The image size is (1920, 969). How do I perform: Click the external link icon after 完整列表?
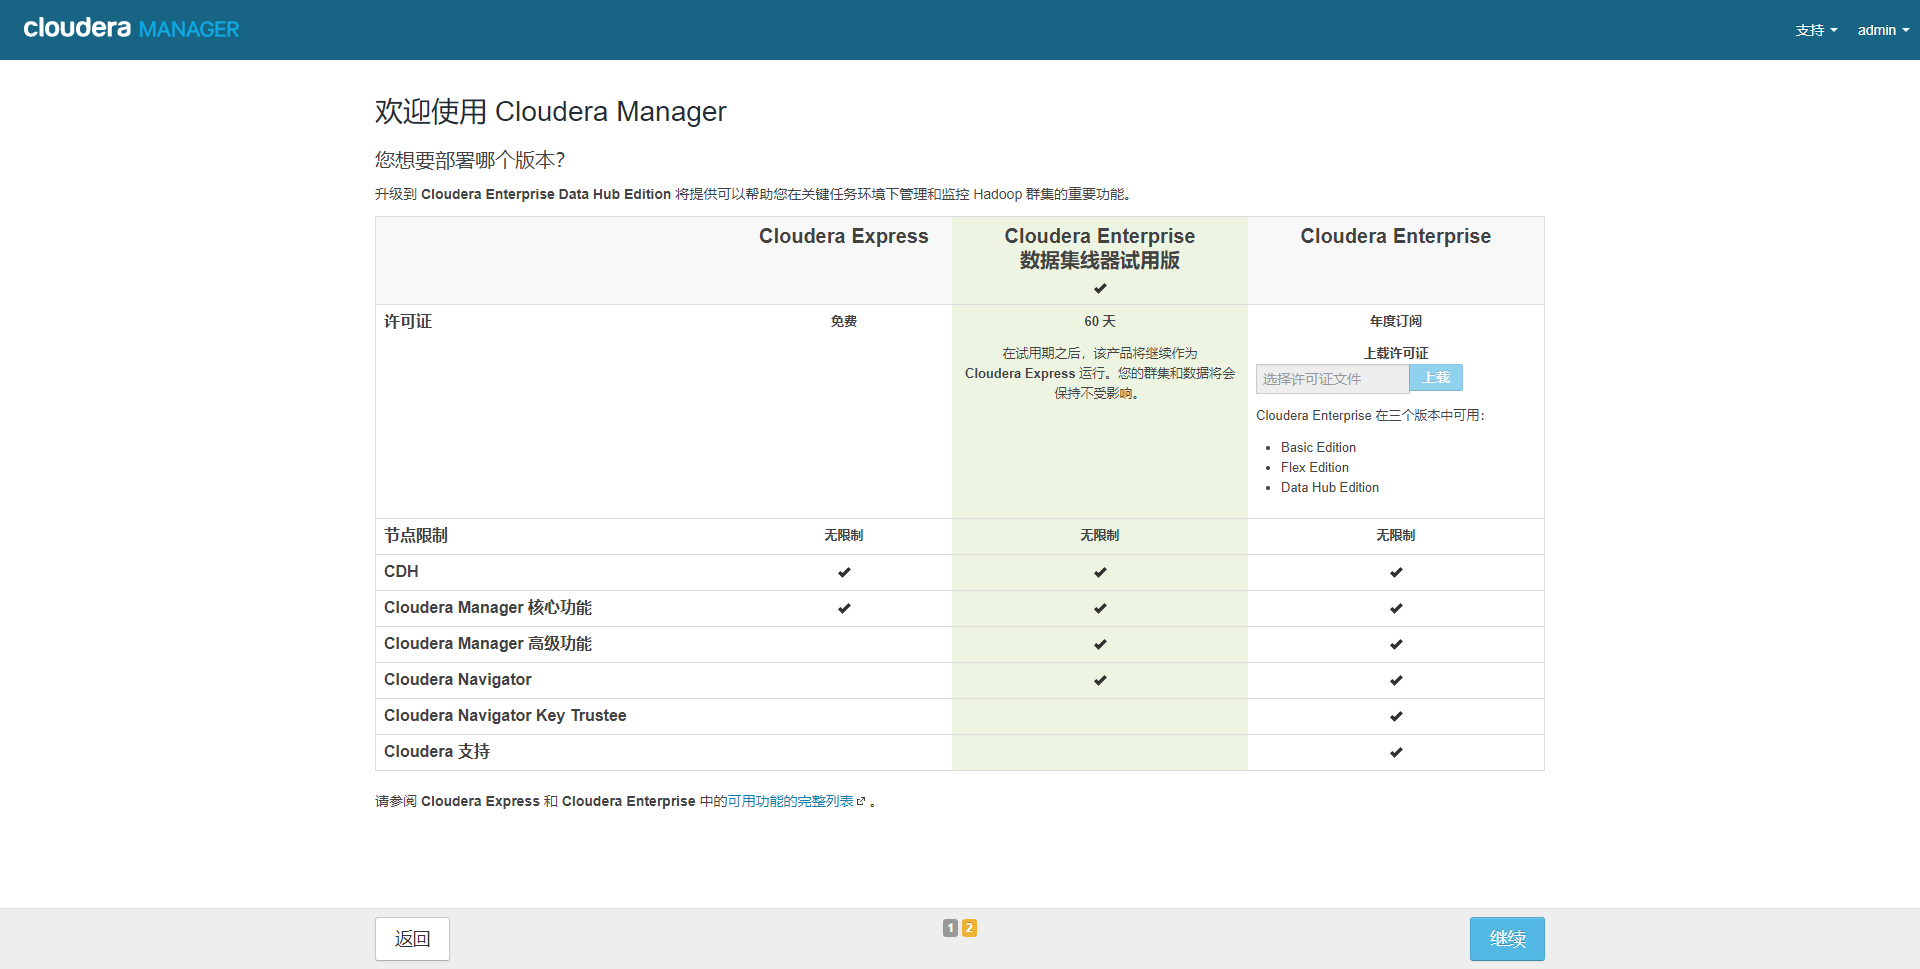click(x=861, y=801)
